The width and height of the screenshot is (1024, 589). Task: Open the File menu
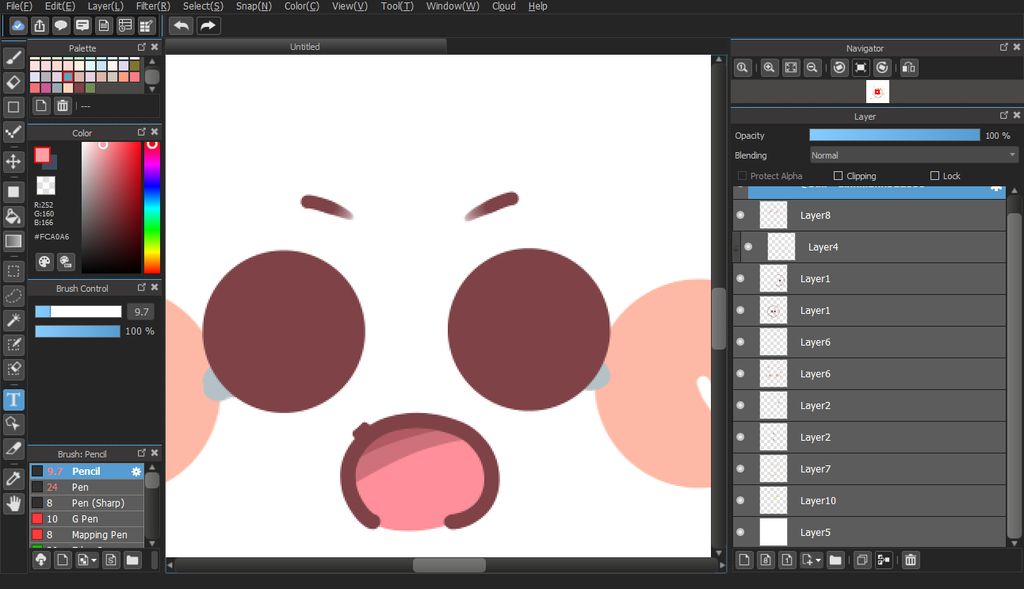click(x=19, y=6)
